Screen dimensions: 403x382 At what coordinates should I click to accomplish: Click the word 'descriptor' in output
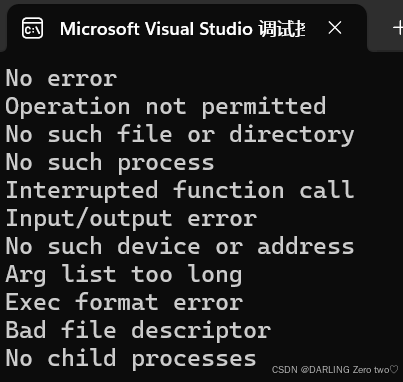201,331
